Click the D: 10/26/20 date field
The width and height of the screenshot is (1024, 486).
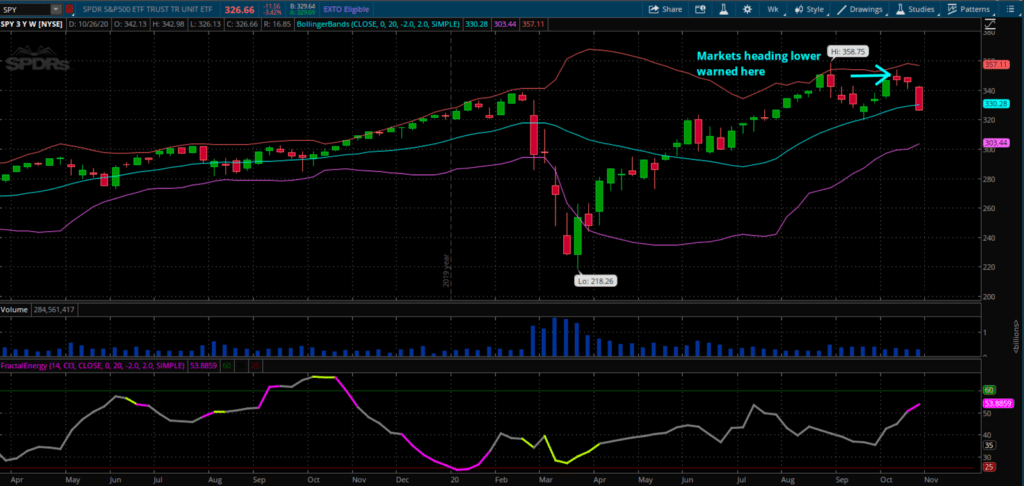90,24
